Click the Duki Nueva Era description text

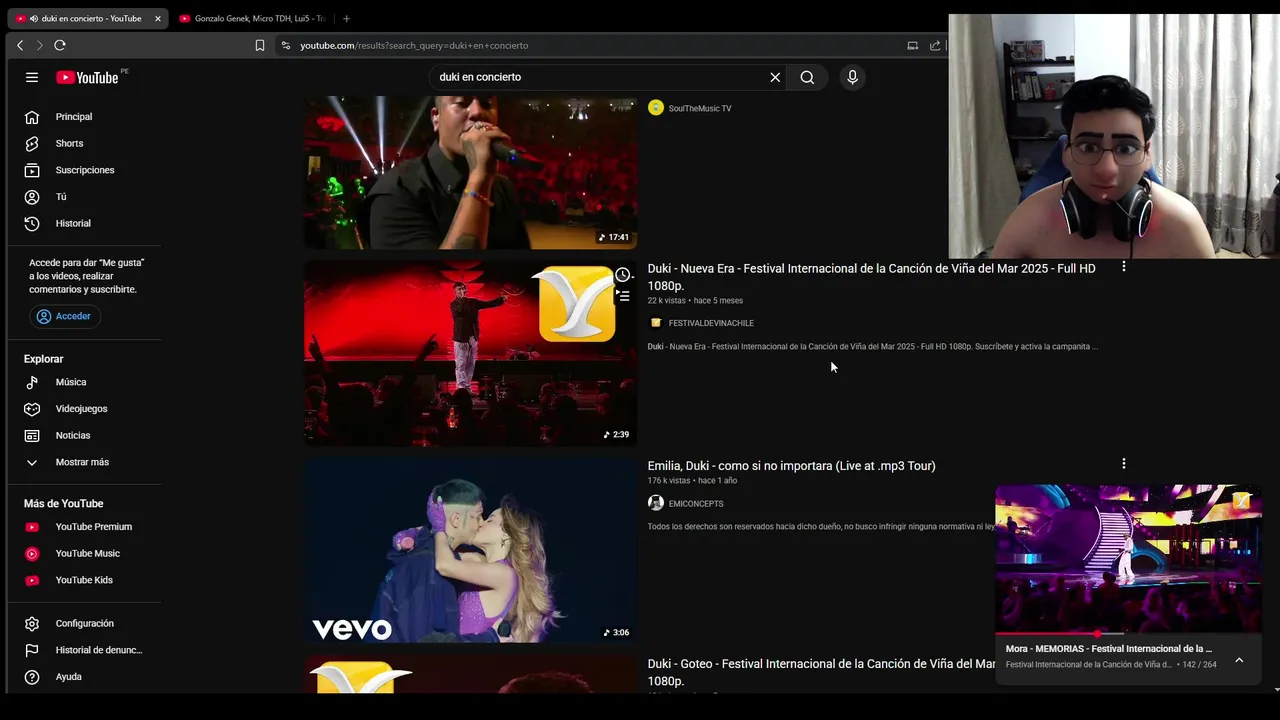872,347
